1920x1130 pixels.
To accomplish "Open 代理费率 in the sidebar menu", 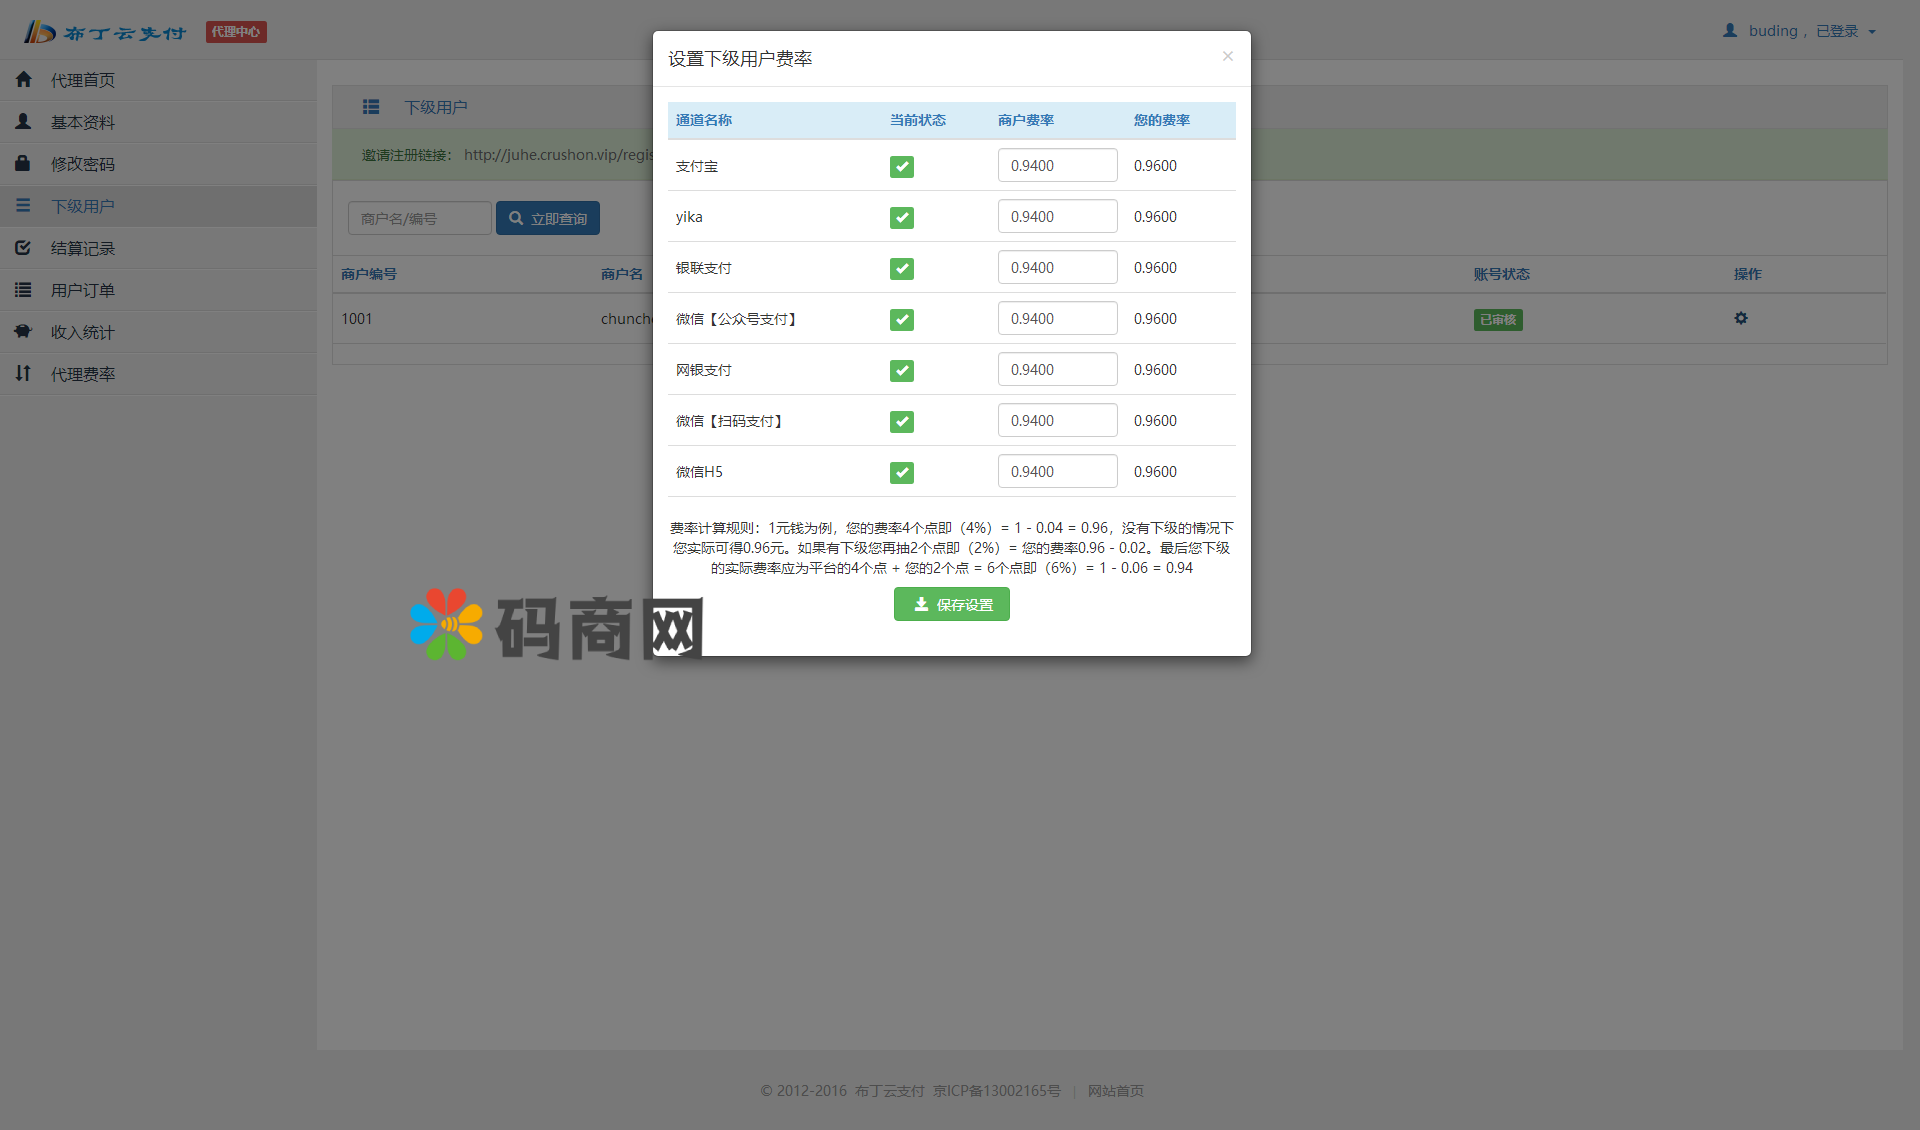I will click(x=83, y=374).
